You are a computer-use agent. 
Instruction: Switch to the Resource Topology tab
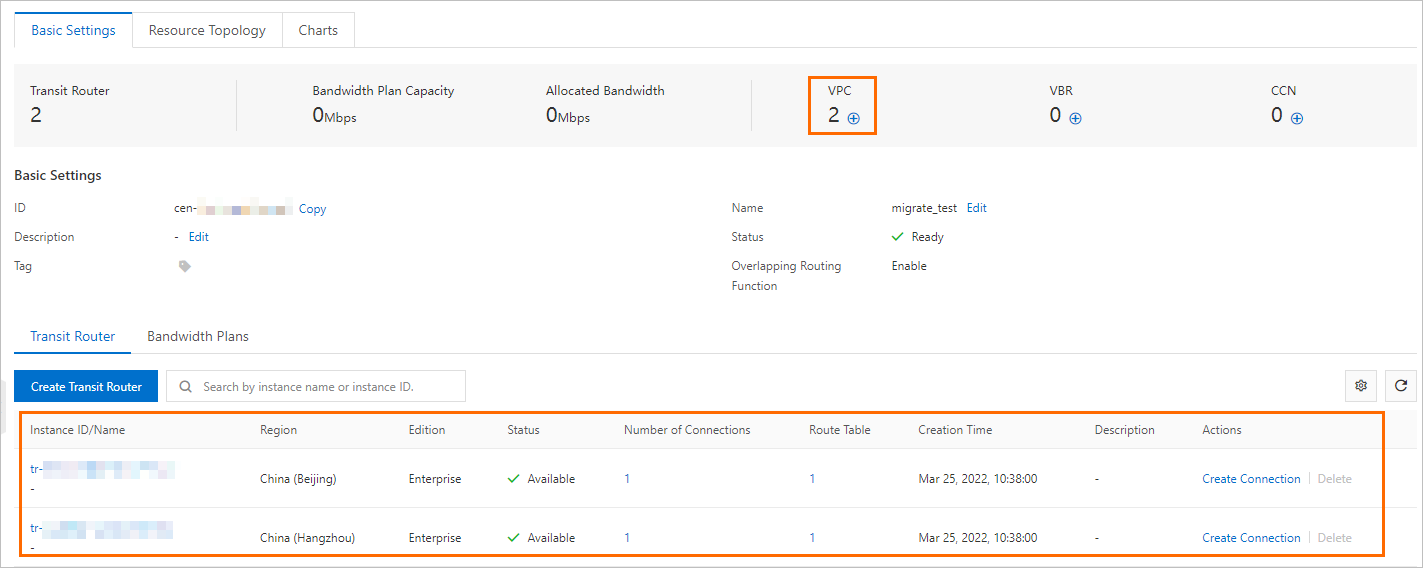207,30
